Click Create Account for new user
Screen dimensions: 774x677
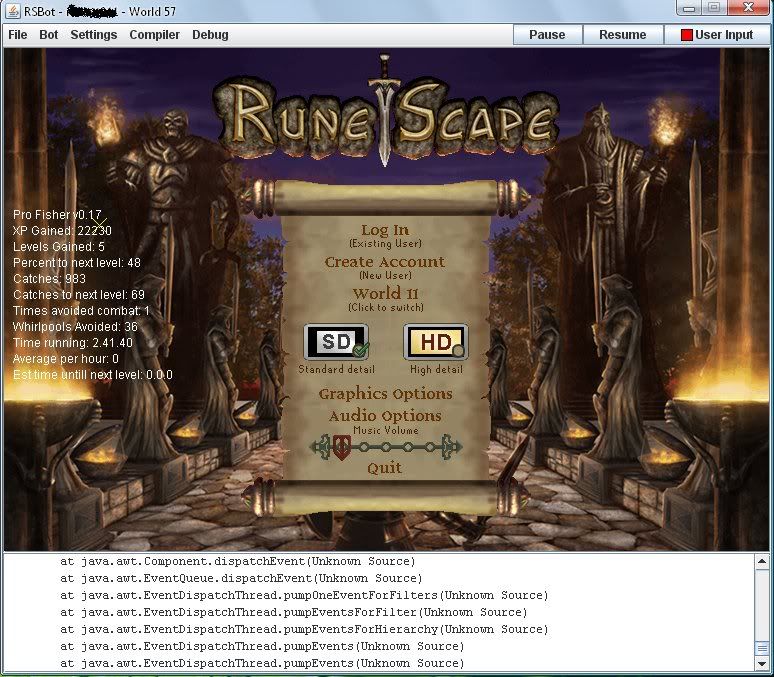point(385,263)
